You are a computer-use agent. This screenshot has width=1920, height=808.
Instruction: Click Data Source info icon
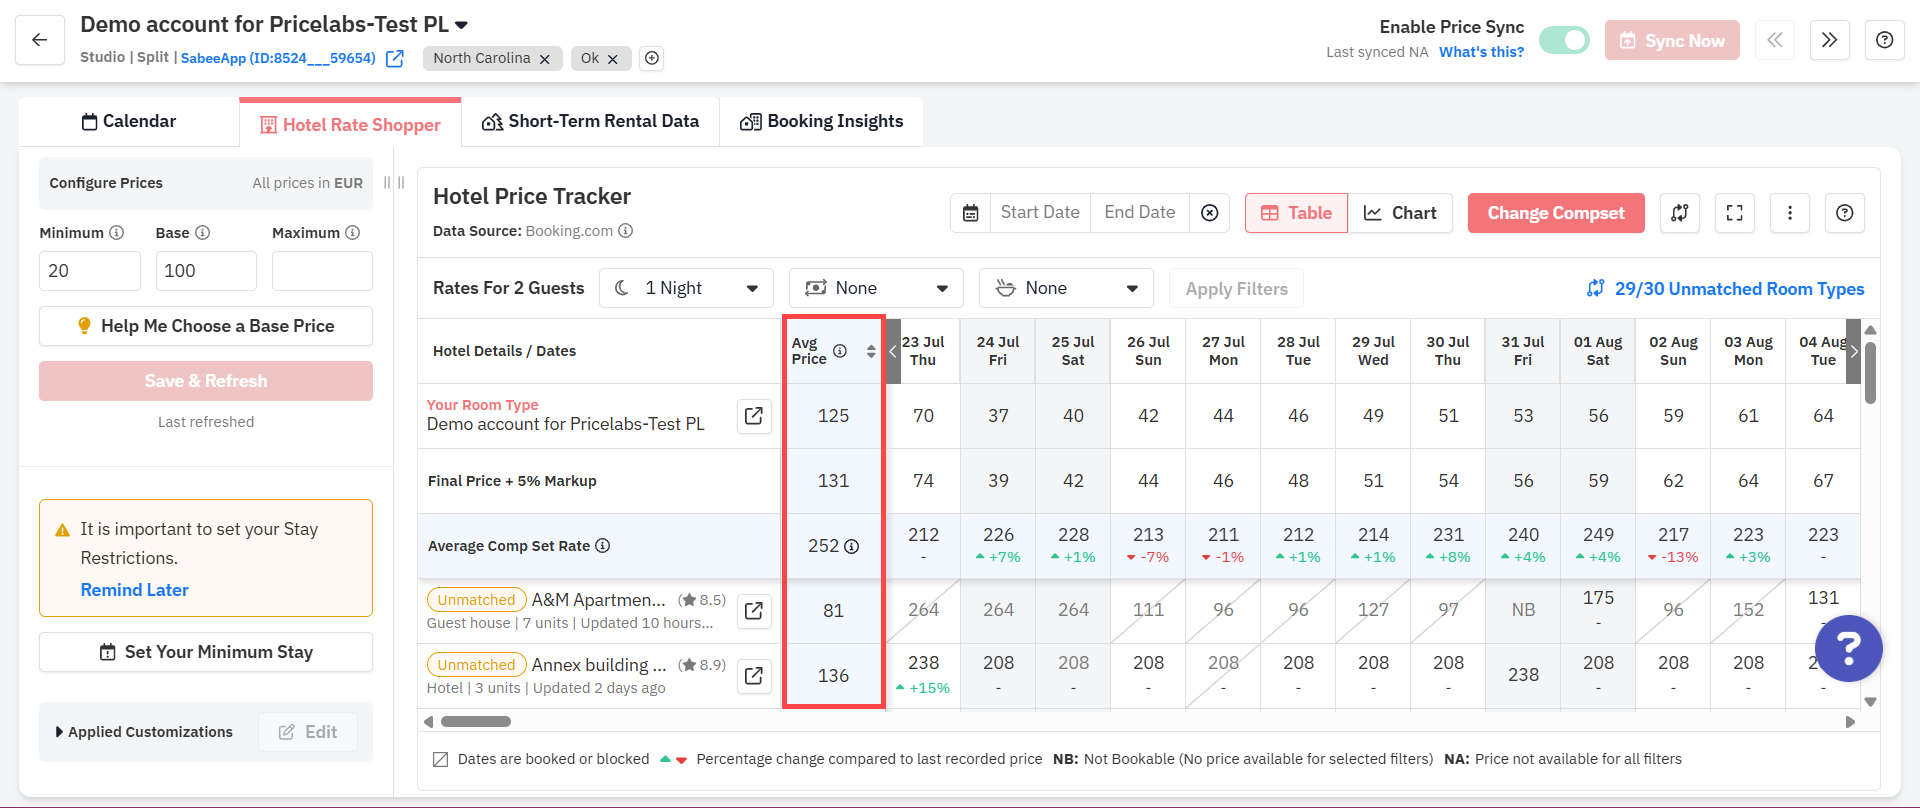(626, 231)
